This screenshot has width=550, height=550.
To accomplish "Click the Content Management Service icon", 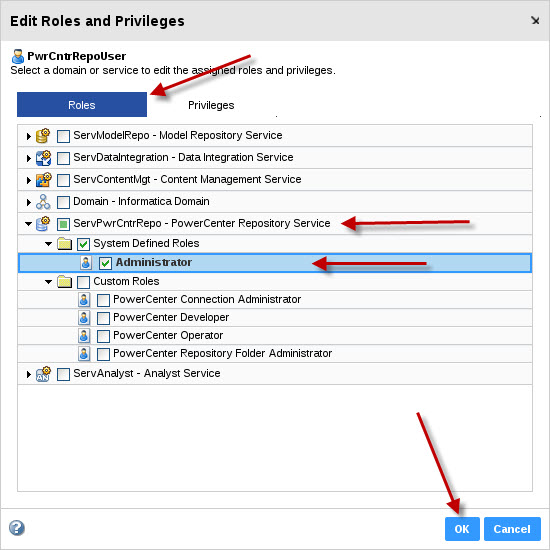I will tap(43, 180).
